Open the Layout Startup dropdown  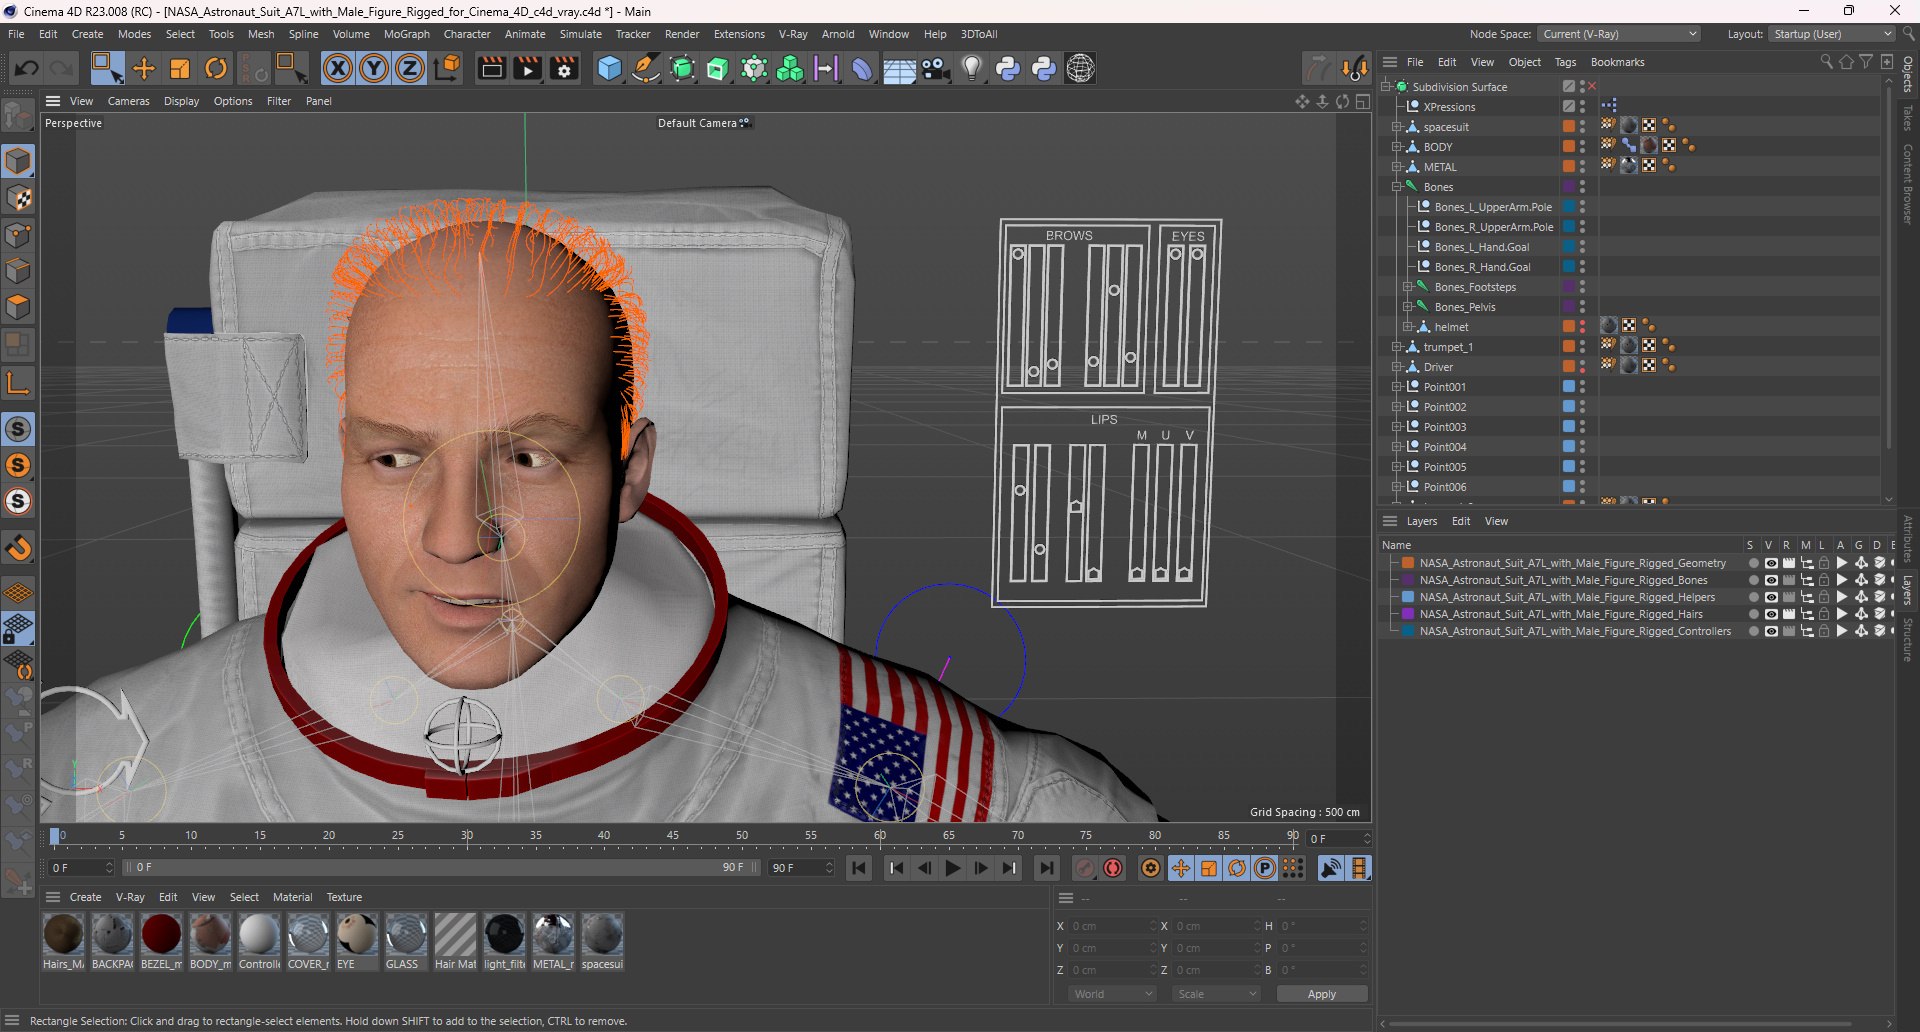tap(1831, 34)
